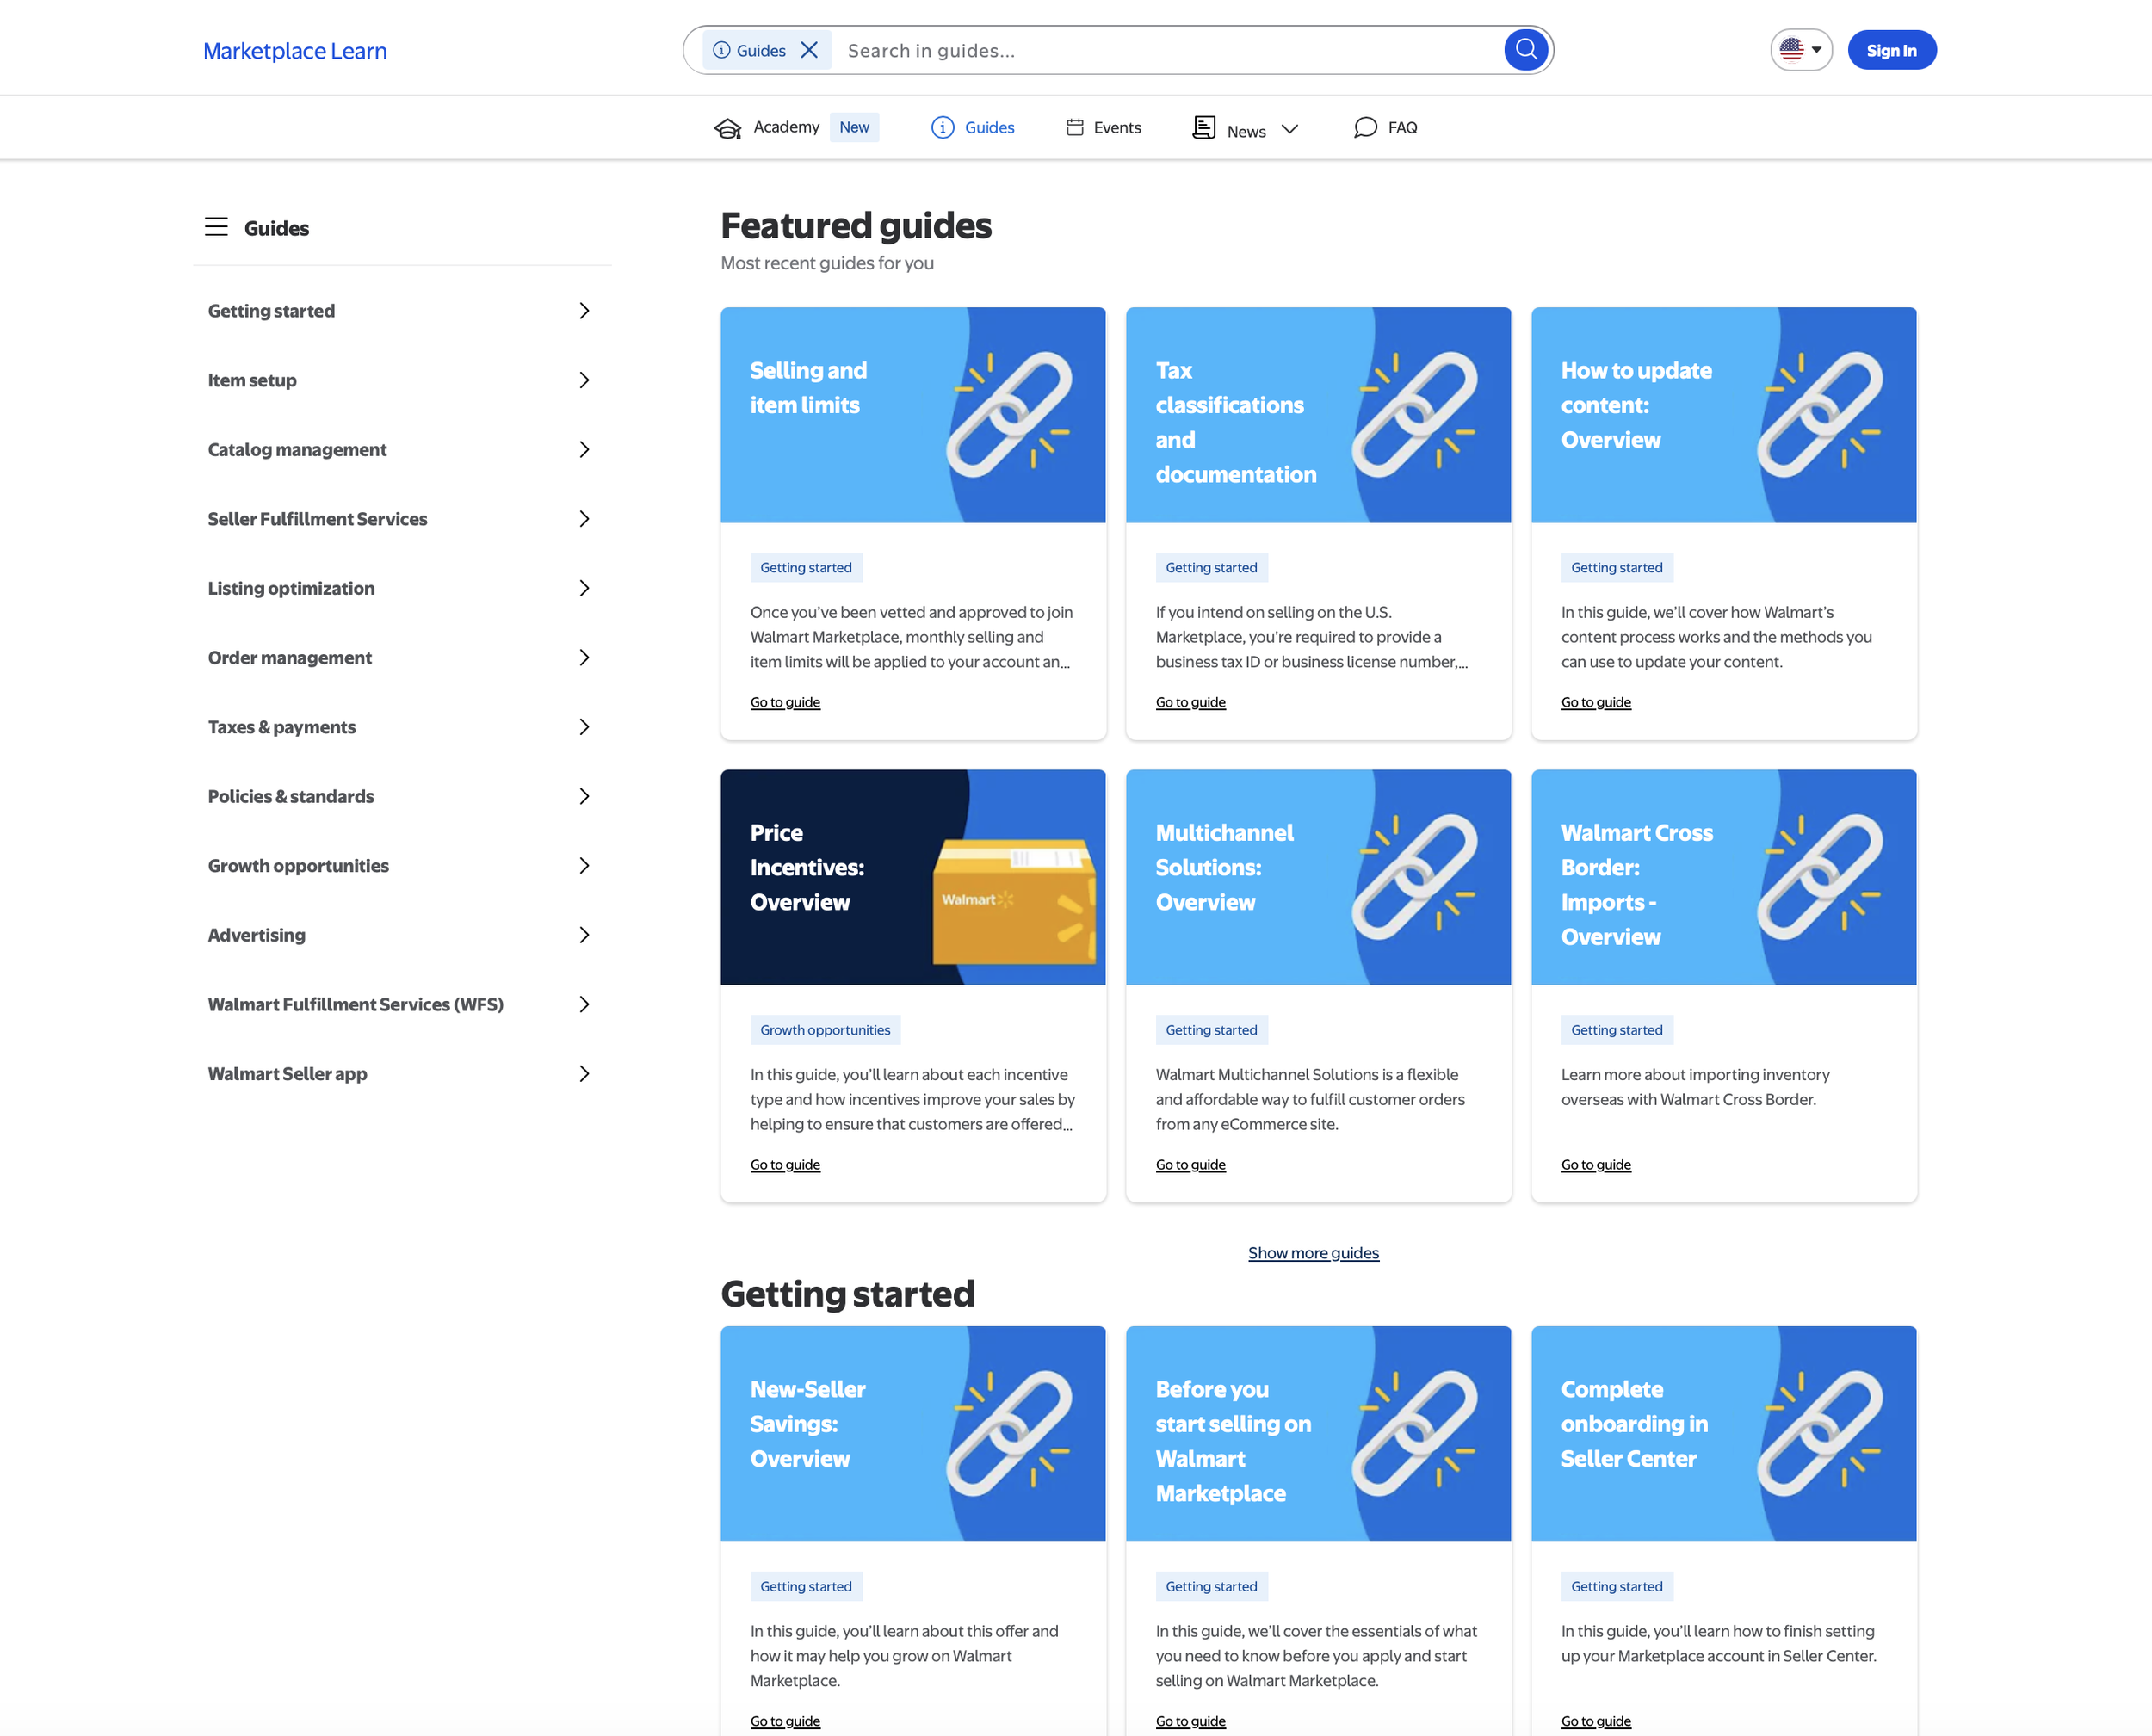Open the Price Incentives Overview card image
The width and height of the screenshot is (2152, 1736).
coord(912,877)
